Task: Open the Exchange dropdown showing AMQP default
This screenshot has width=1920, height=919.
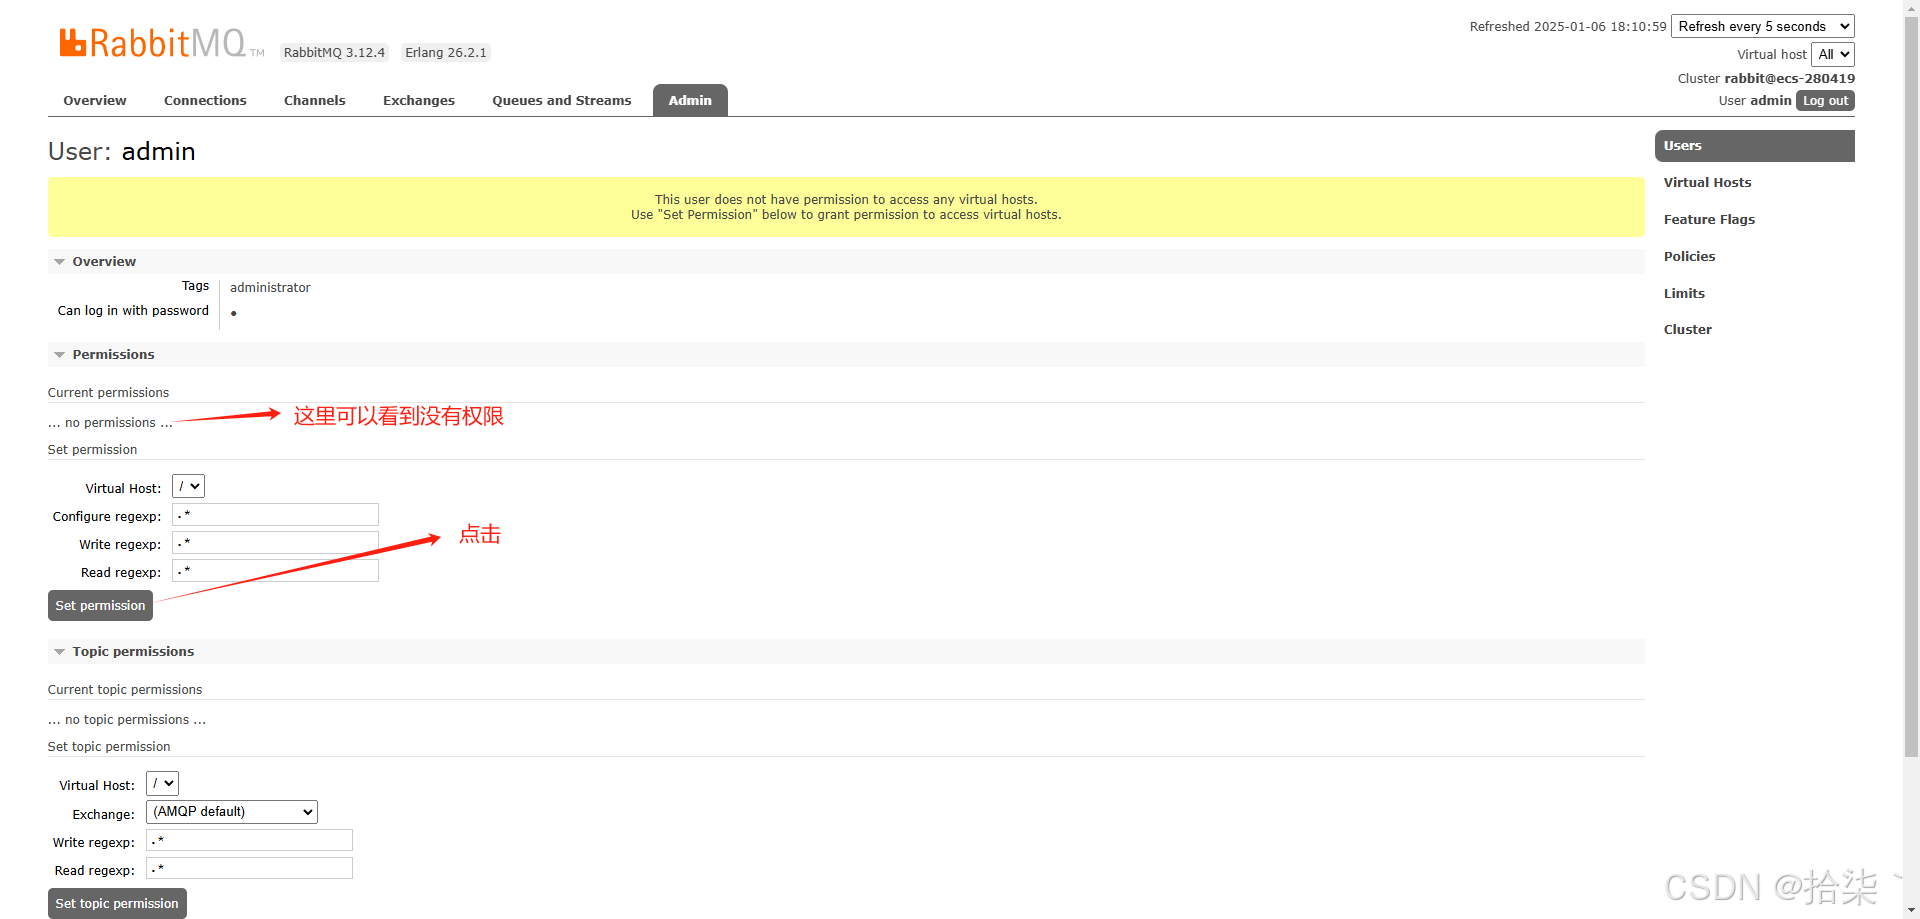Action: (231, 811)
